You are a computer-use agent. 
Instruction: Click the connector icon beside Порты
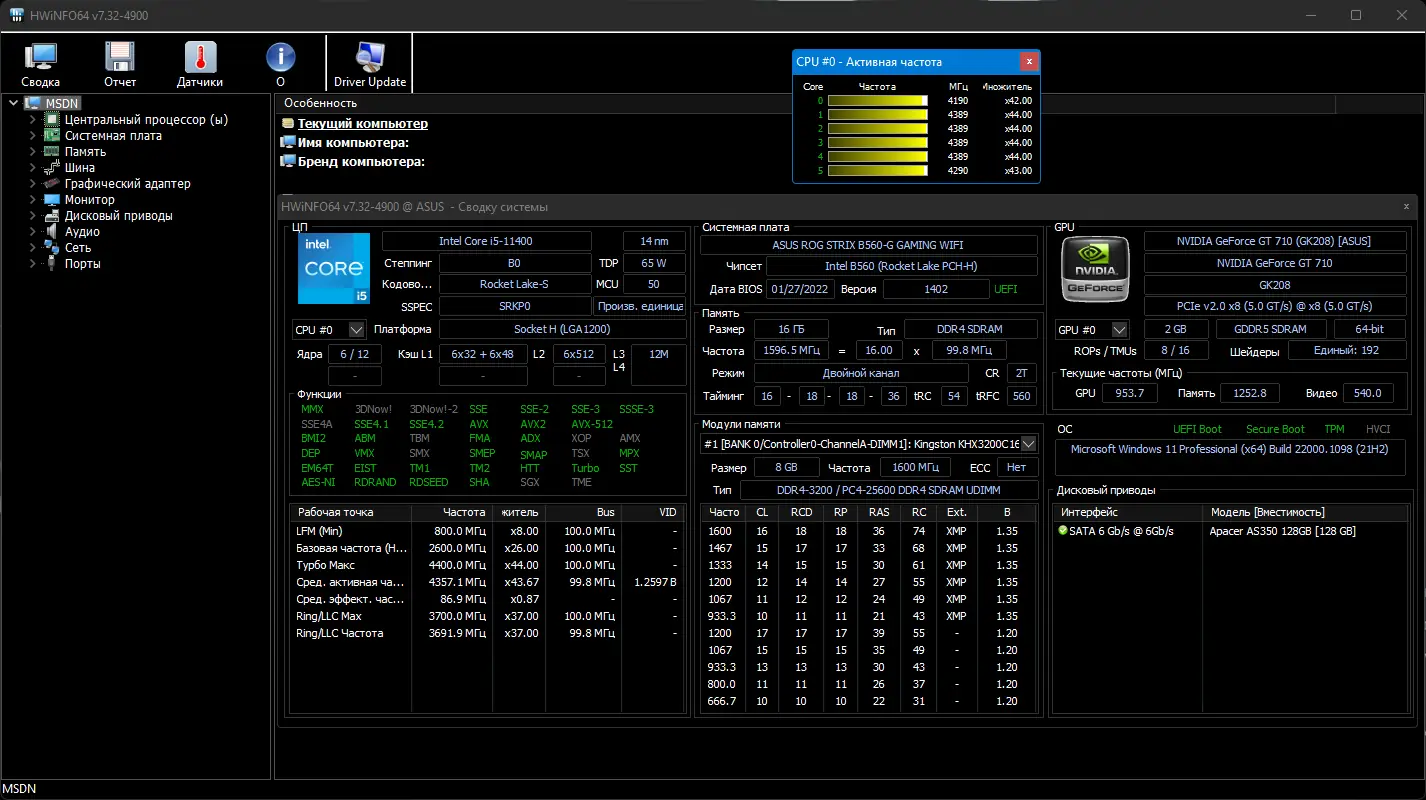tap(52, 263)
